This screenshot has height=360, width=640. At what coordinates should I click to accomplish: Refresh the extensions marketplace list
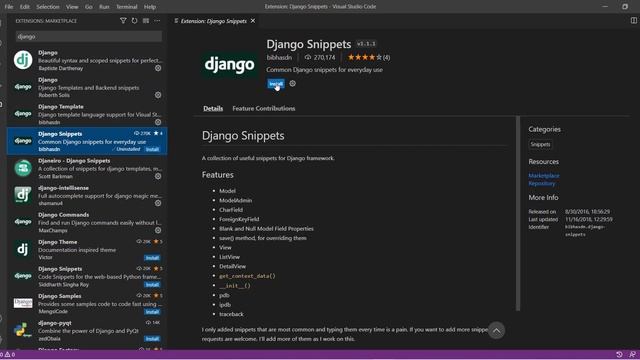(134, 21)
